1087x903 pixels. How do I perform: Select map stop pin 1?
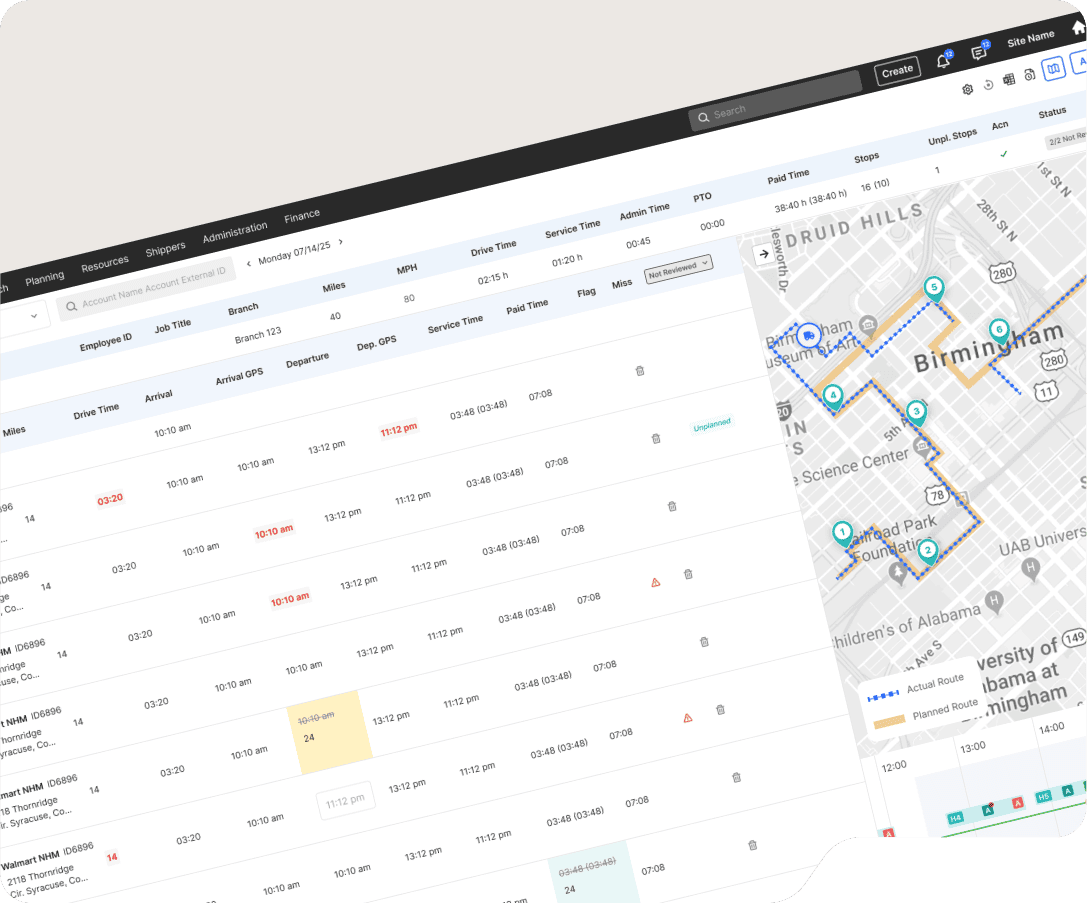click(842, 533)
